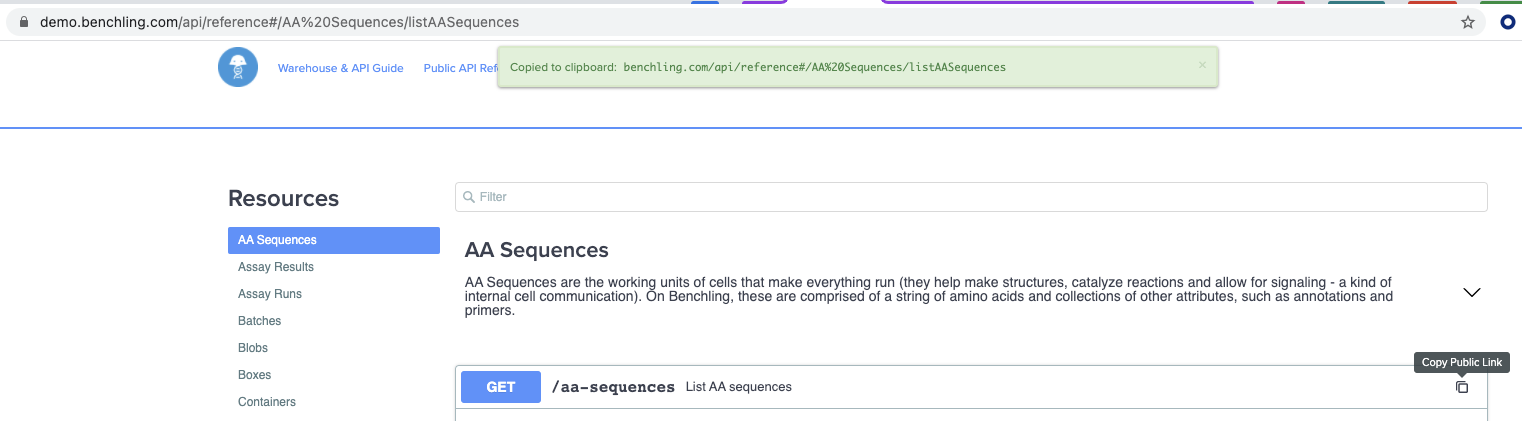The height and width of the screenshot is (421, 1522).
Task: Open the circular browser extension icon
Action: [1508, 22]
